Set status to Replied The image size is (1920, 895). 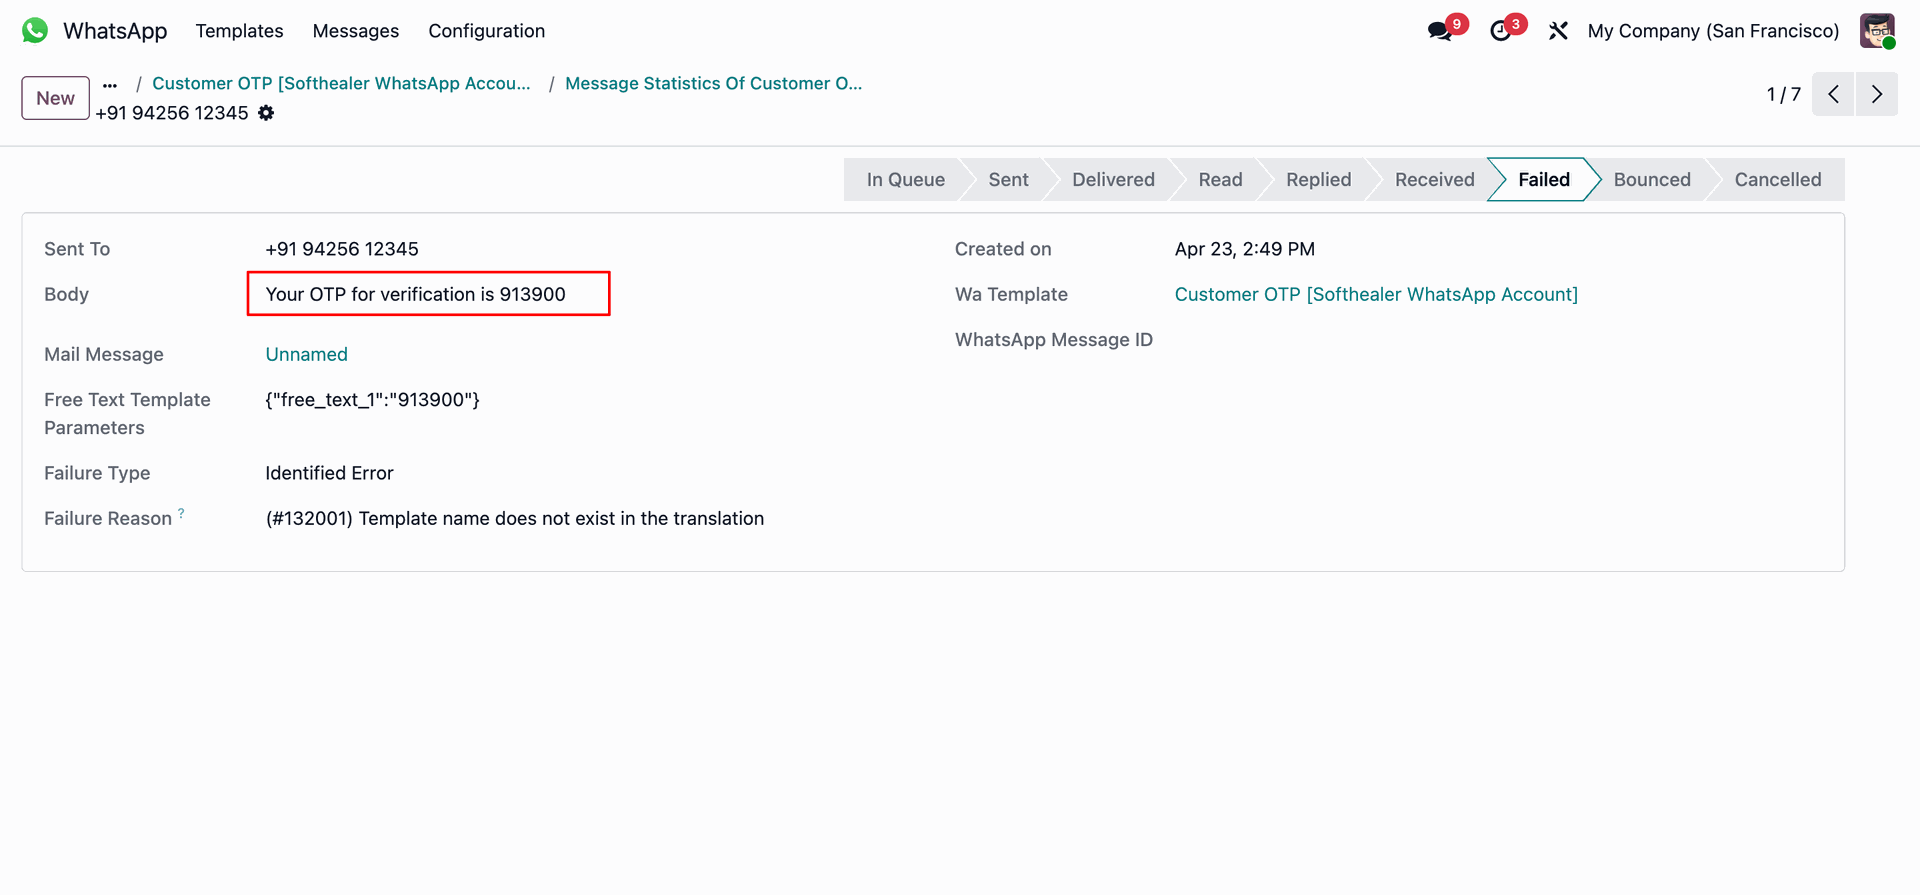pyautogui.click(x=1318, y=180)
